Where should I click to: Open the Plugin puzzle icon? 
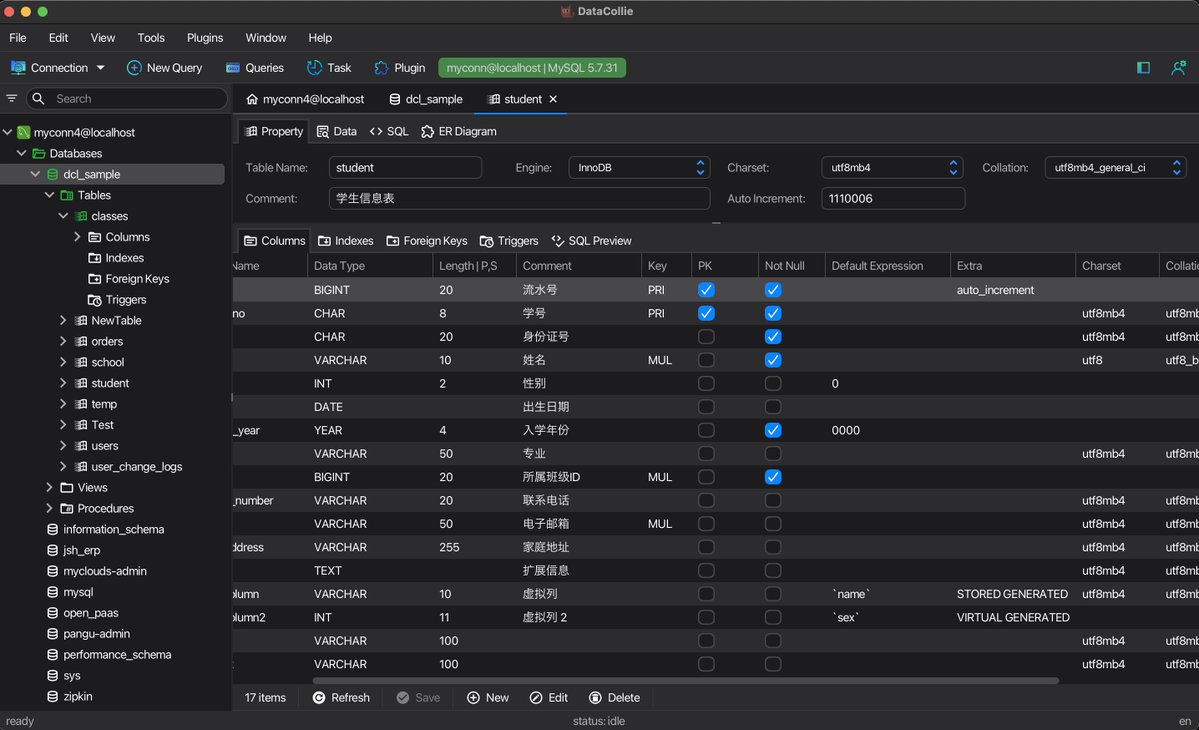pyautogui.click(x=381, y=68)
